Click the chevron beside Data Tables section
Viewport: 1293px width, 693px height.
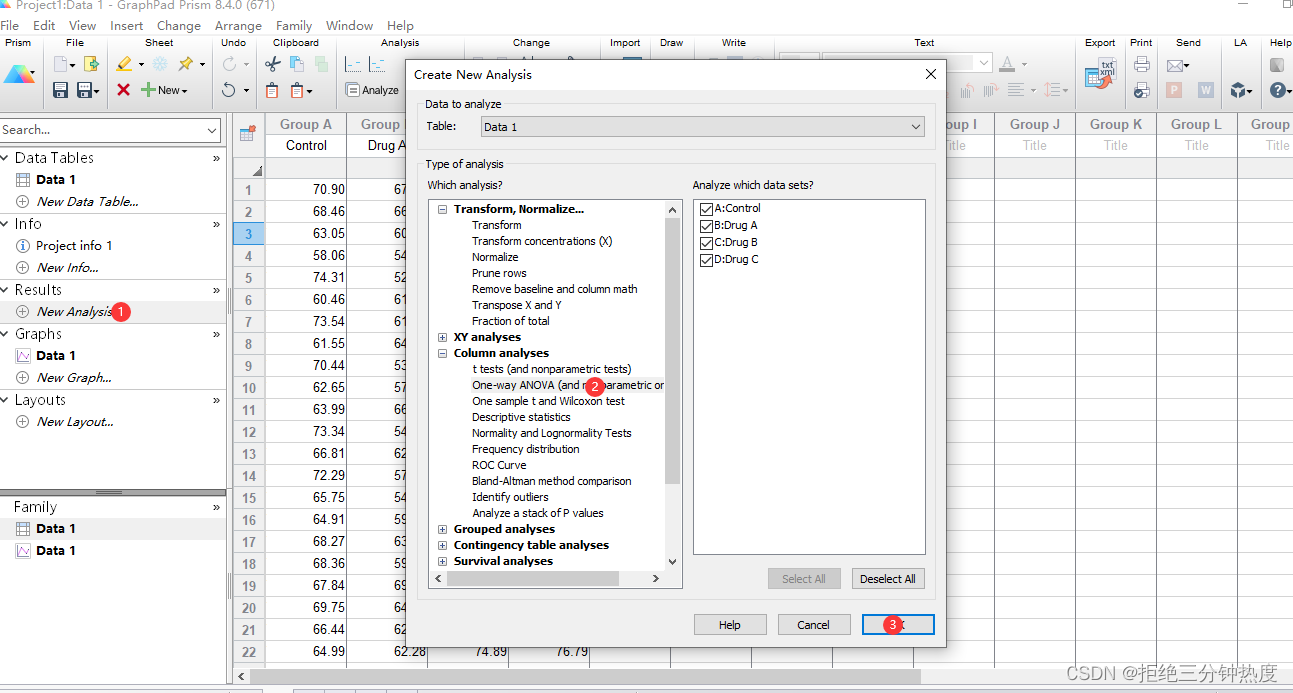pos(216,158)
